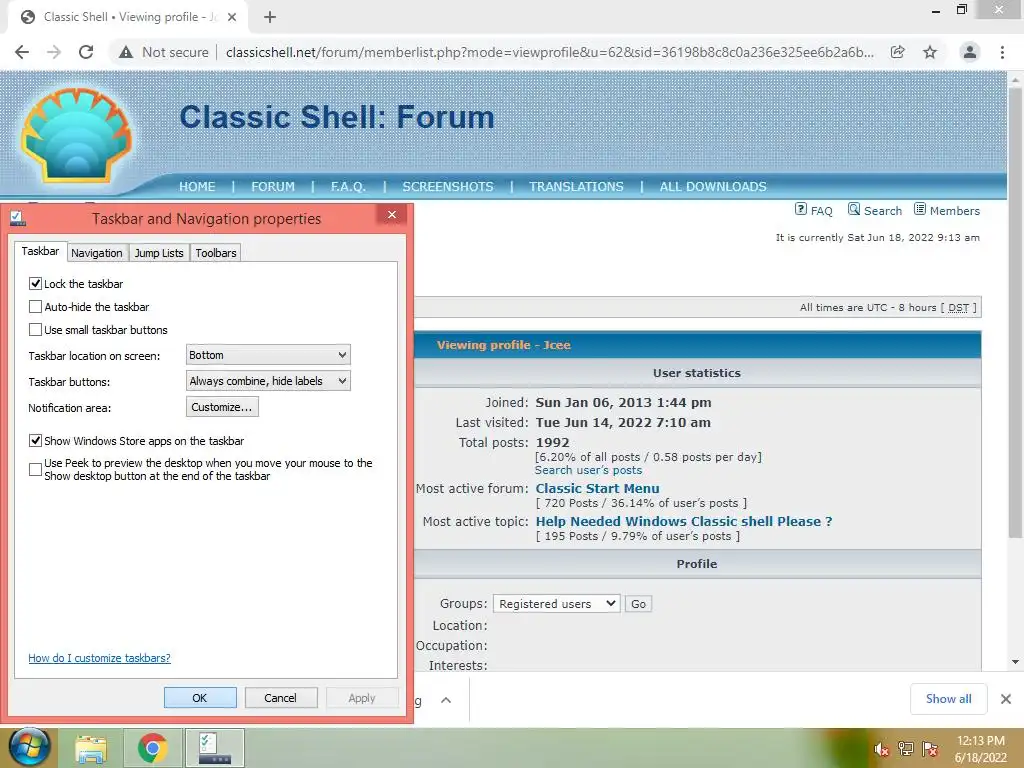The width and height of the screenshot is (1024, 768).
Task: Enable Use small taskbar buttons
Action: [35, 329]
